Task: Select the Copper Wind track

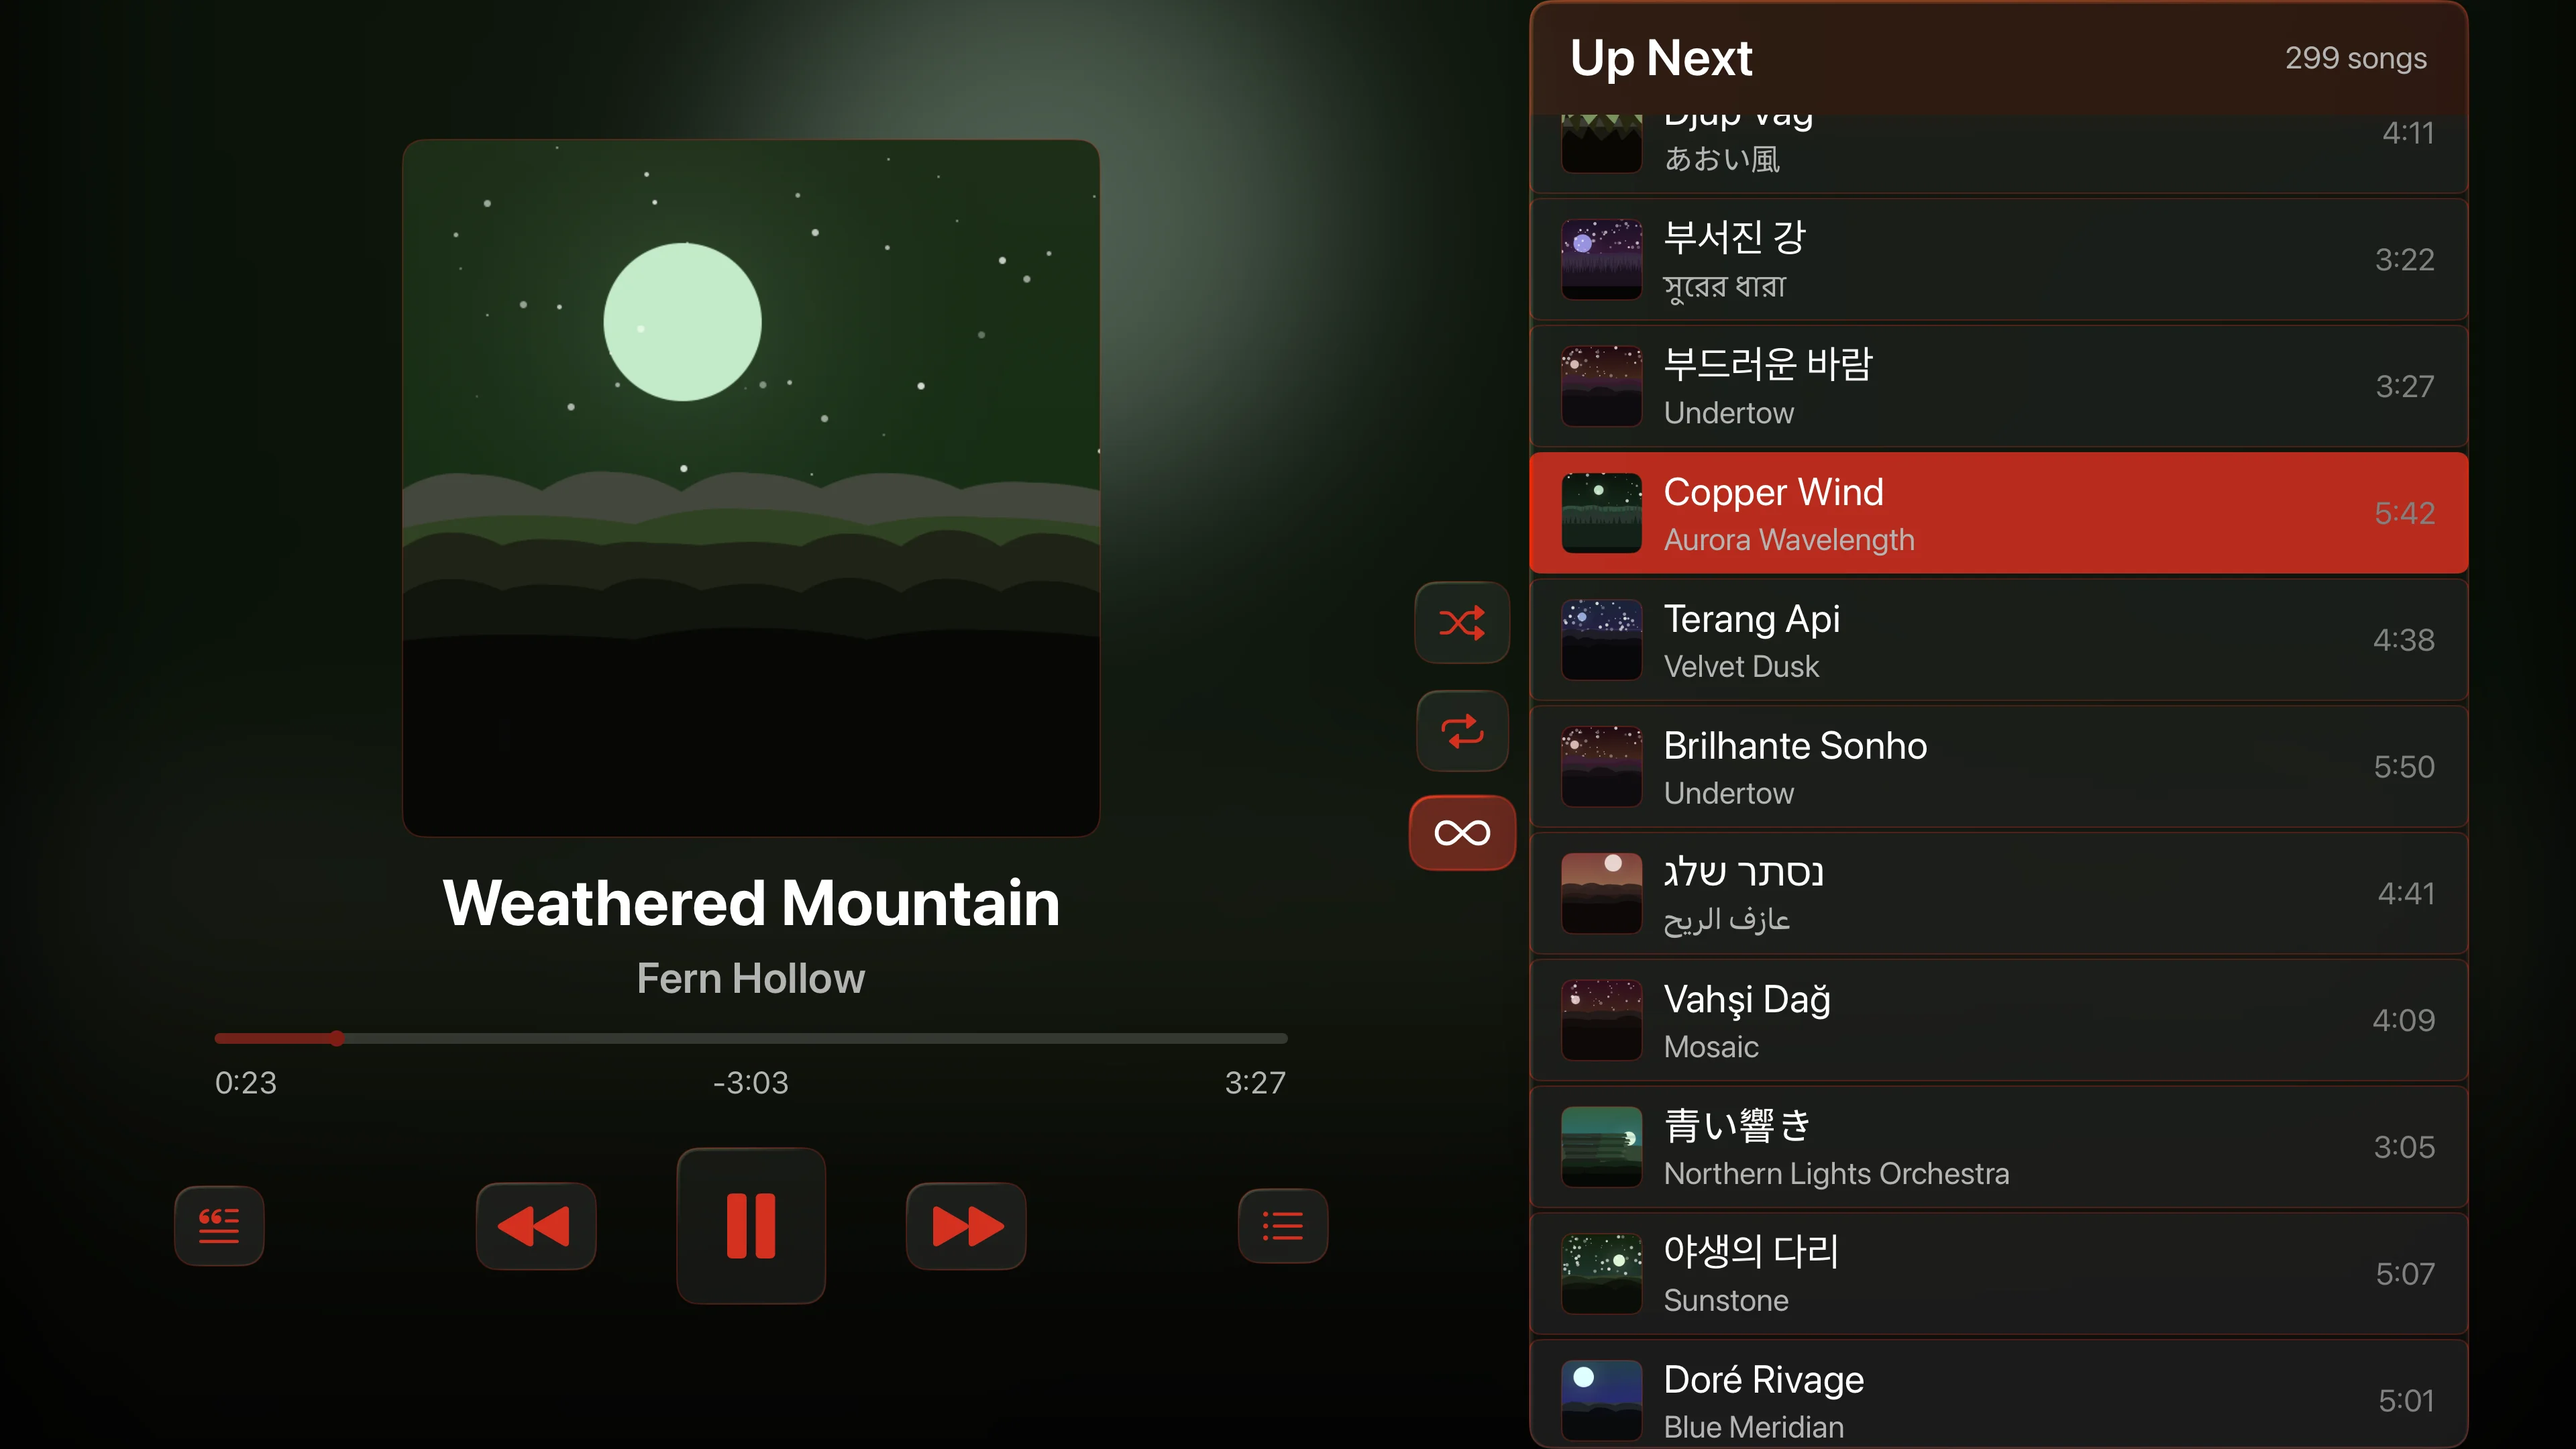Action: pyautogui.click(x=1999, y=513)
